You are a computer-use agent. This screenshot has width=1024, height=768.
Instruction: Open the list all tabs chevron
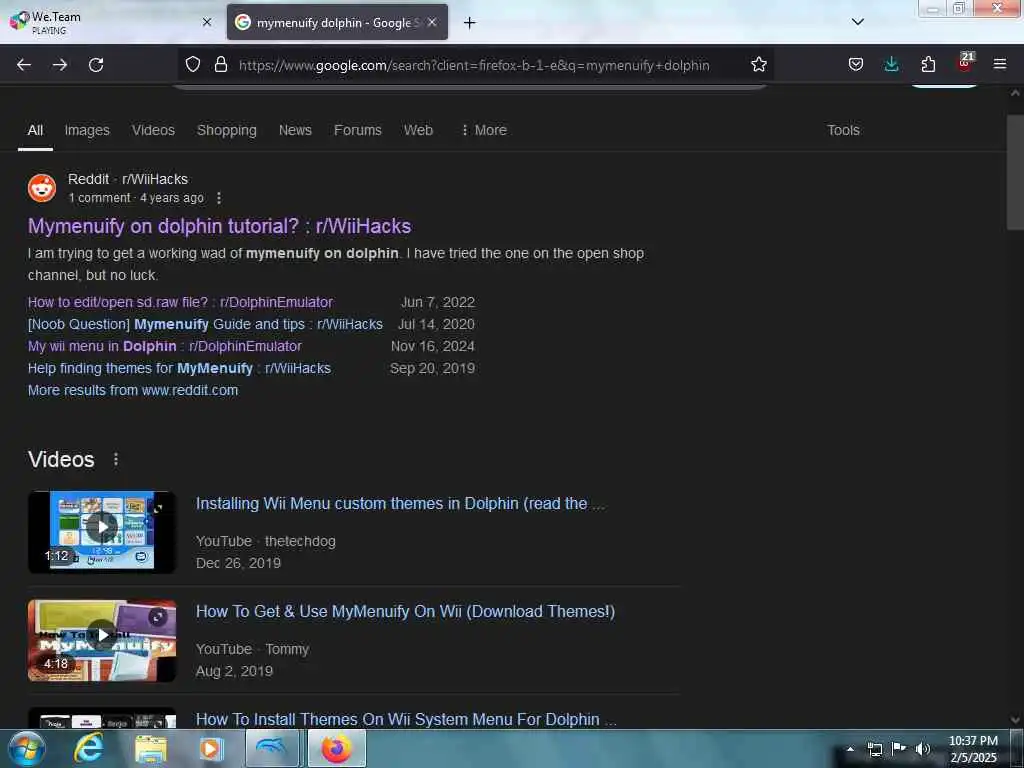coord(858,22)
